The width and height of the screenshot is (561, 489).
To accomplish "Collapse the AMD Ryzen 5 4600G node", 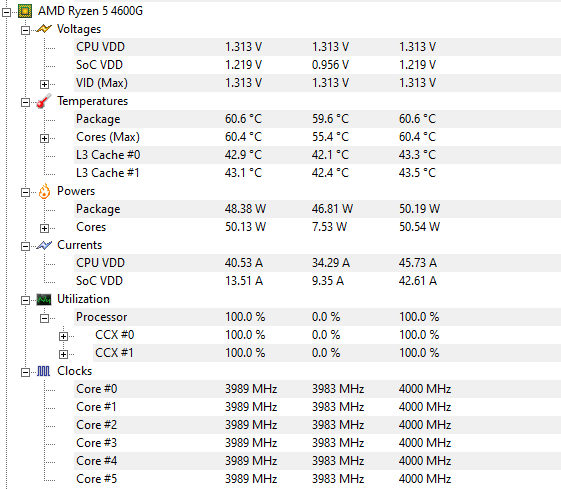I will (x=6, y=13).
